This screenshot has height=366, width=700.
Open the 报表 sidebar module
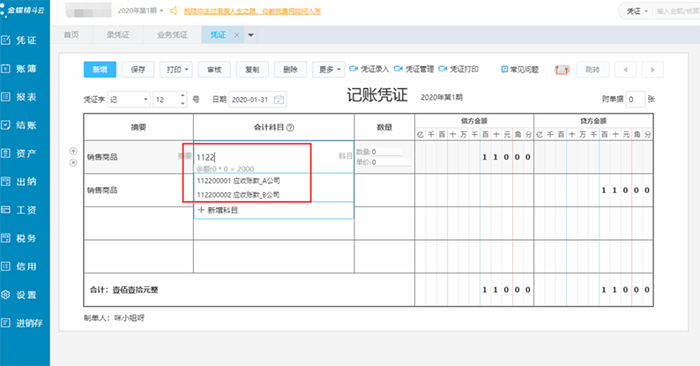(20, 97)
